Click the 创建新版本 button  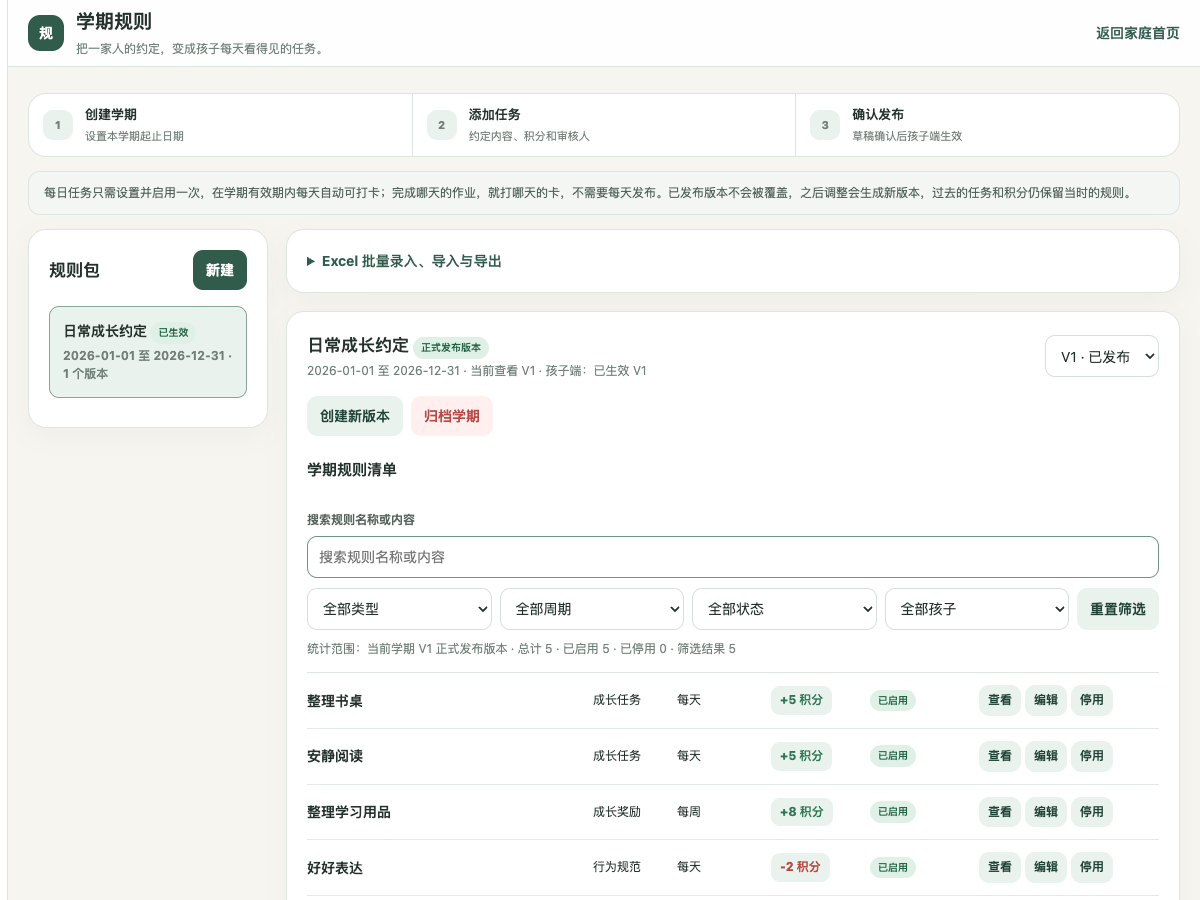355,416
